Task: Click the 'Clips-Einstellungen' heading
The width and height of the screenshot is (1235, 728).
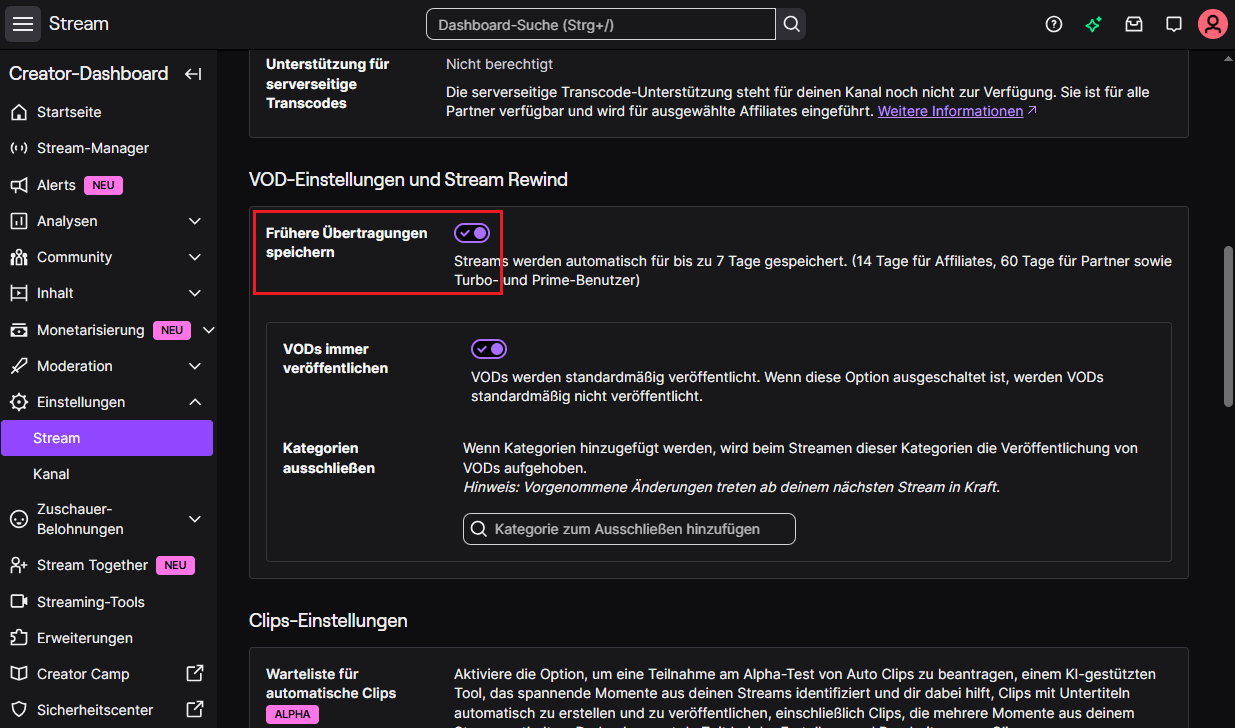Action: coord(328,620)
